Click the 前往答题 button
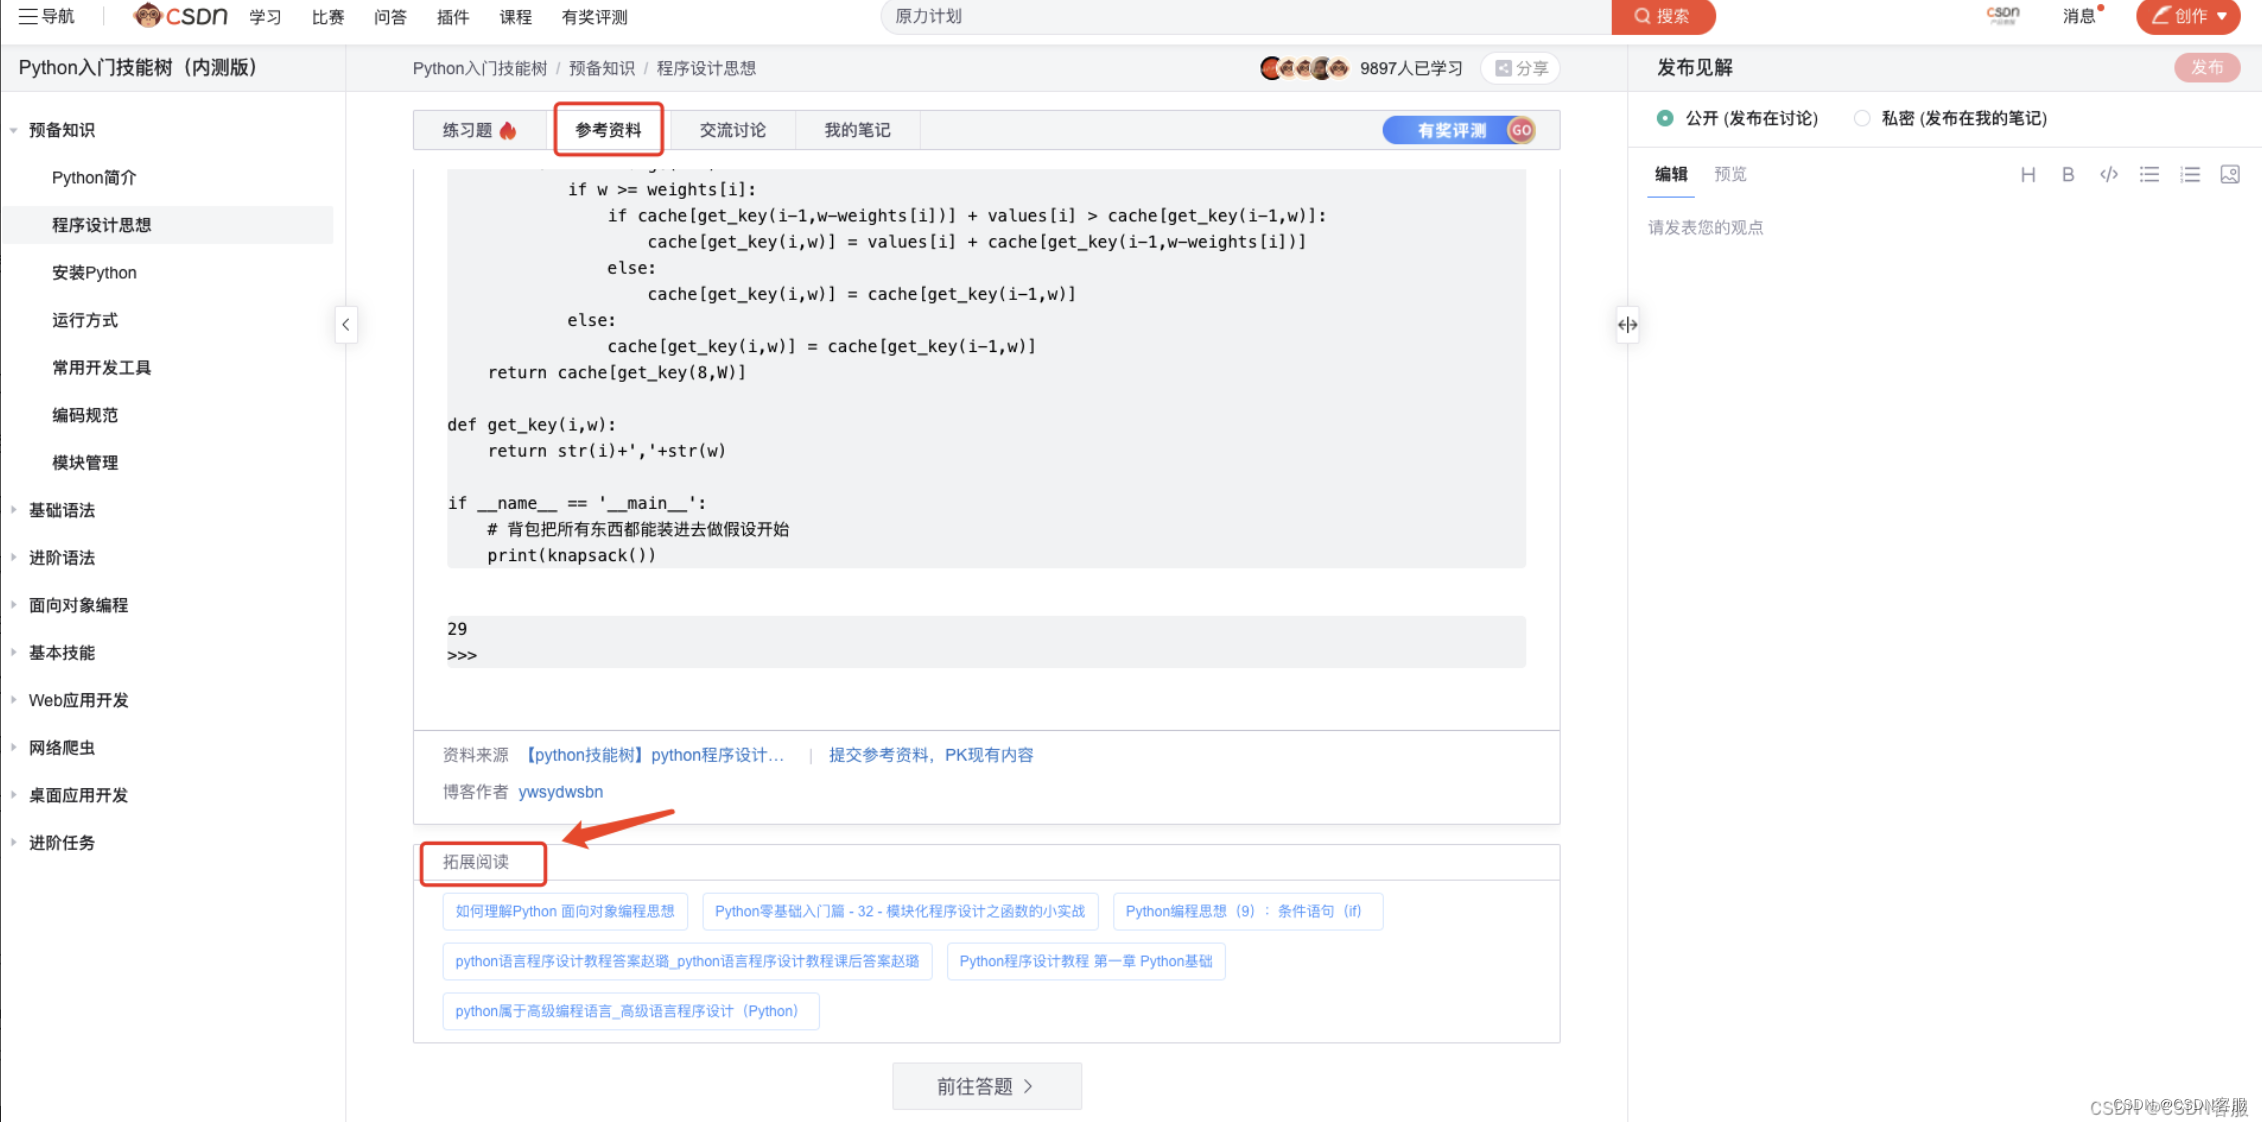Image resolution: width=2262 pixels, height=1122 pixels. 986,1086
